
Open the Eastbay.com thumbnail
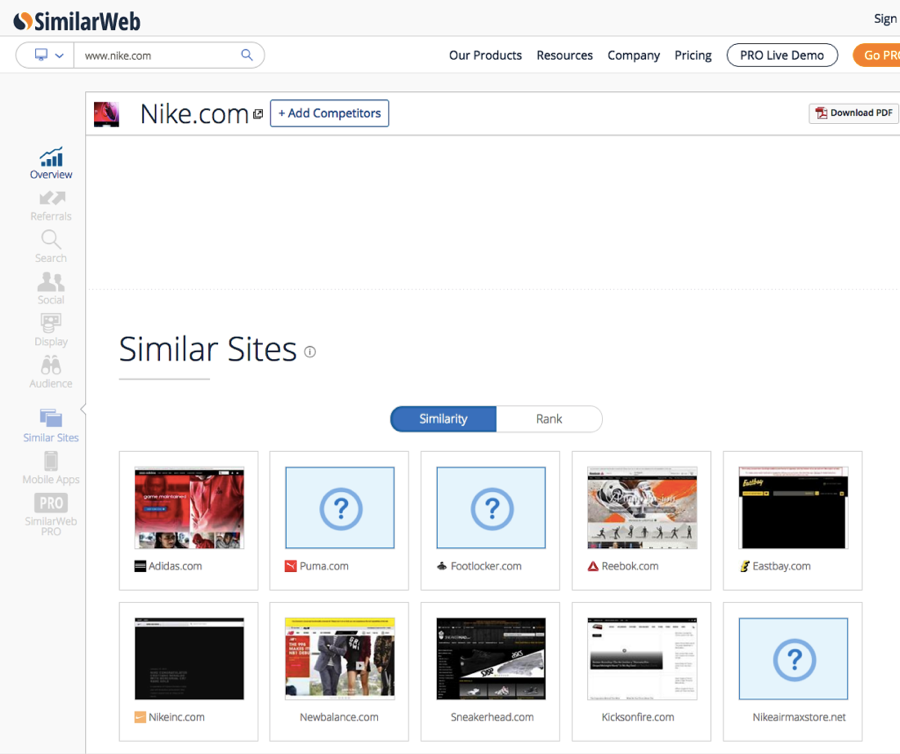point(793,508)
